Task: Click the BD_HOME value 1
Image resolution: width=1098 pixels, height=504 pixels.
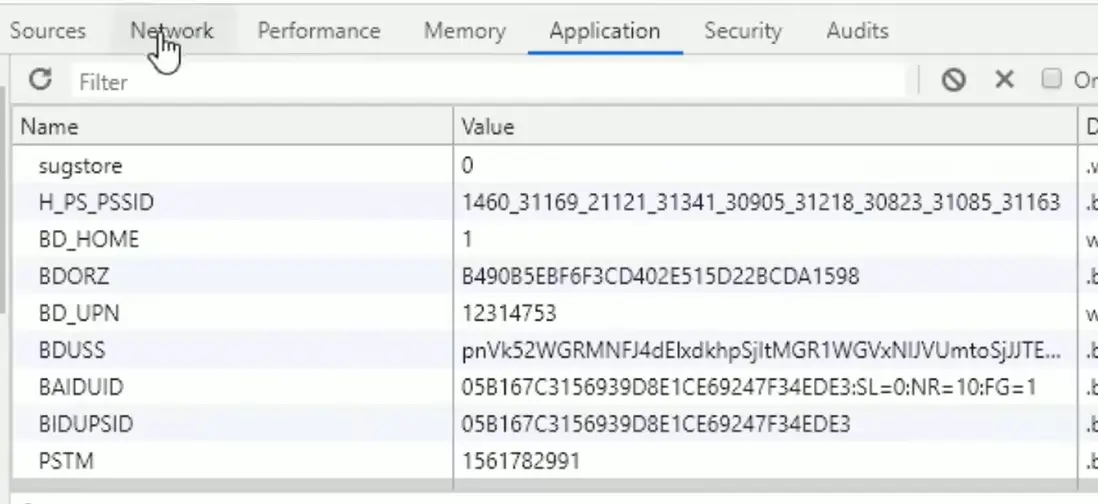Action: pos(466,239)
